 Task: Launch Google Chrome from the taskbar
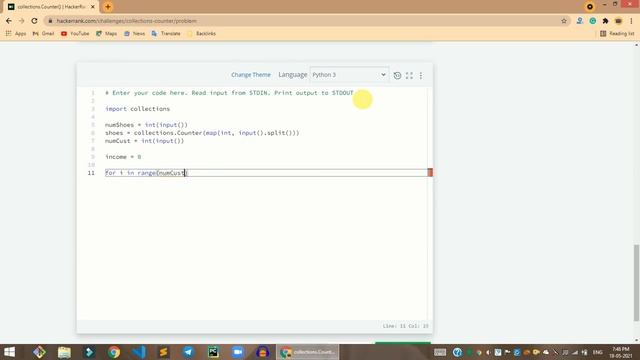[114, 352]
